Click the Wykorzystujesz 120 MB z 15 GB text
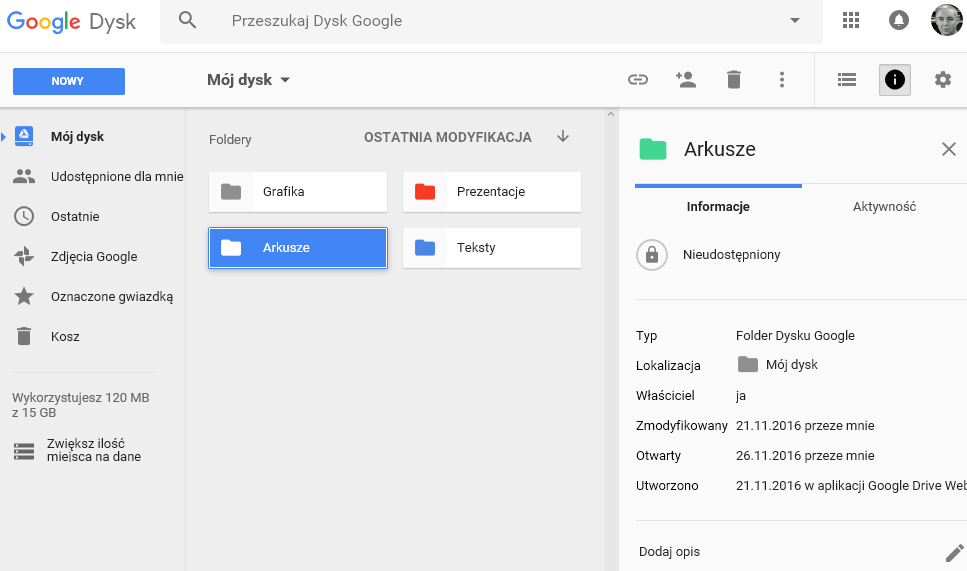 coord(81,405)
